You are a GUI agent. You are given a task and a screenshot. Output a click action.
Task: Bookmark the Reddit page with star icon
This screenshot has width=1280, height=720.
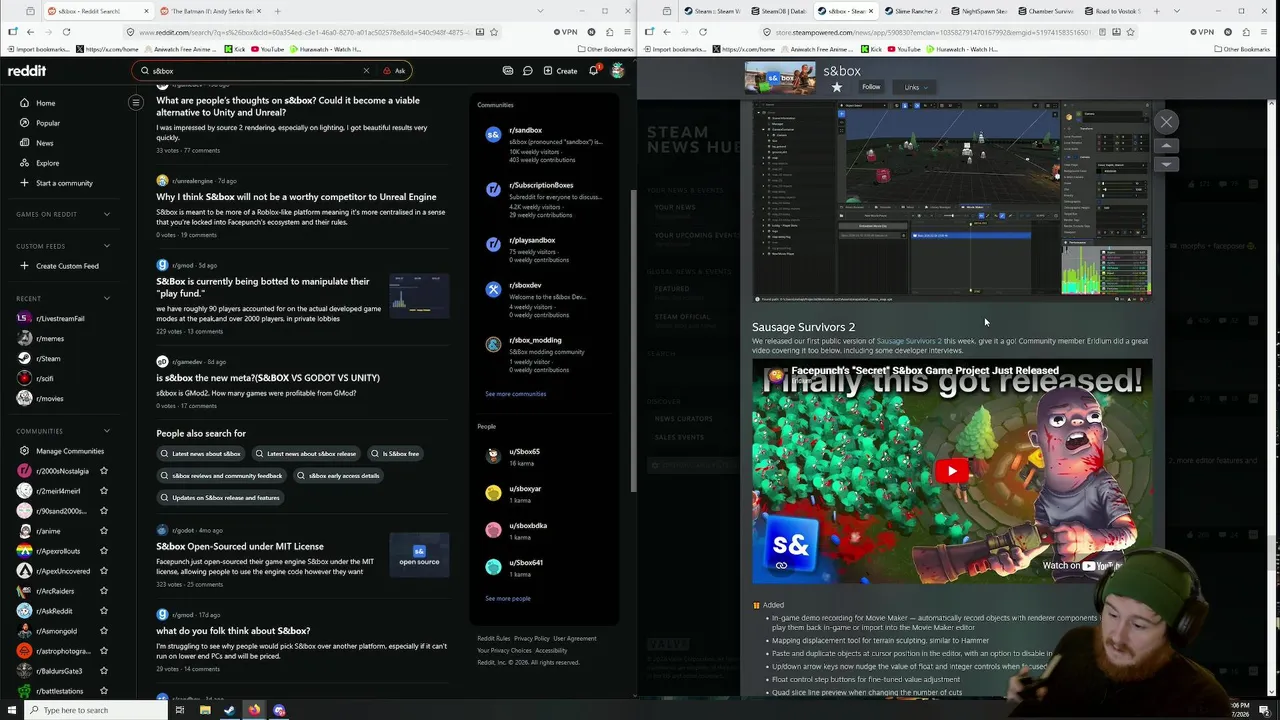pos(494,32)
